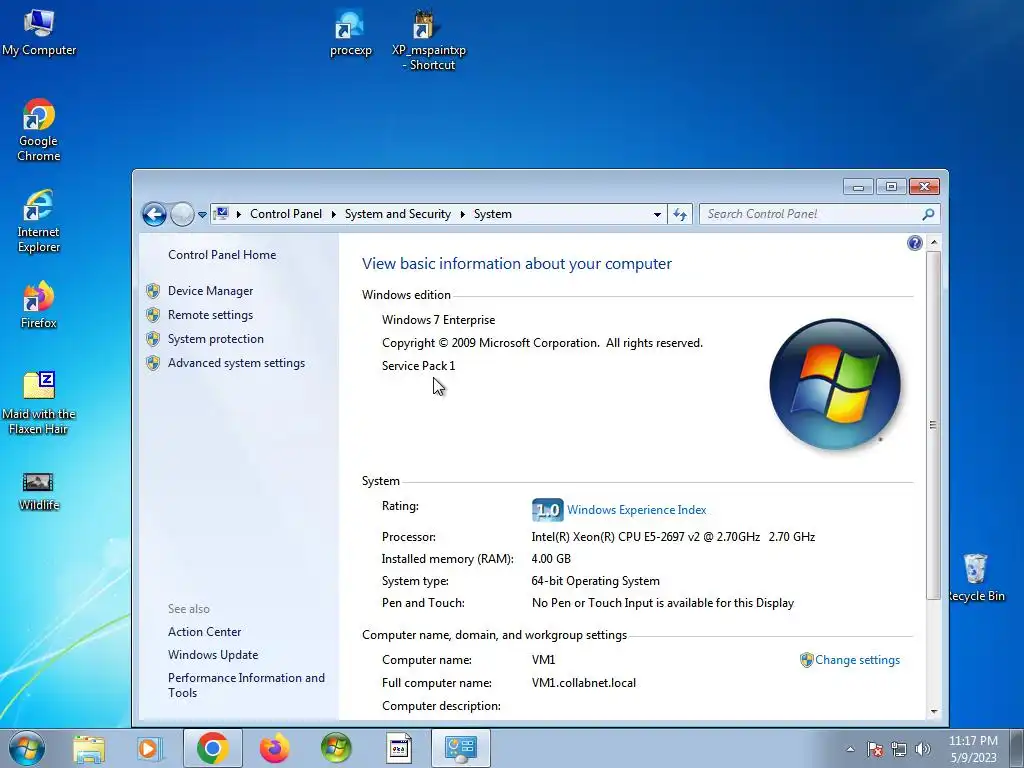Click the VM1.collabnet.local computer name
The image size is (1024, 768).
[584, 683]
